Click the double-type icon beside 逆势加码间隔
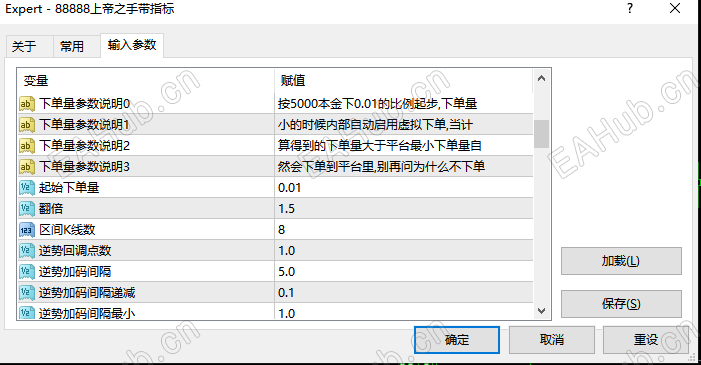The image size is (701, 365). (26, 272)
